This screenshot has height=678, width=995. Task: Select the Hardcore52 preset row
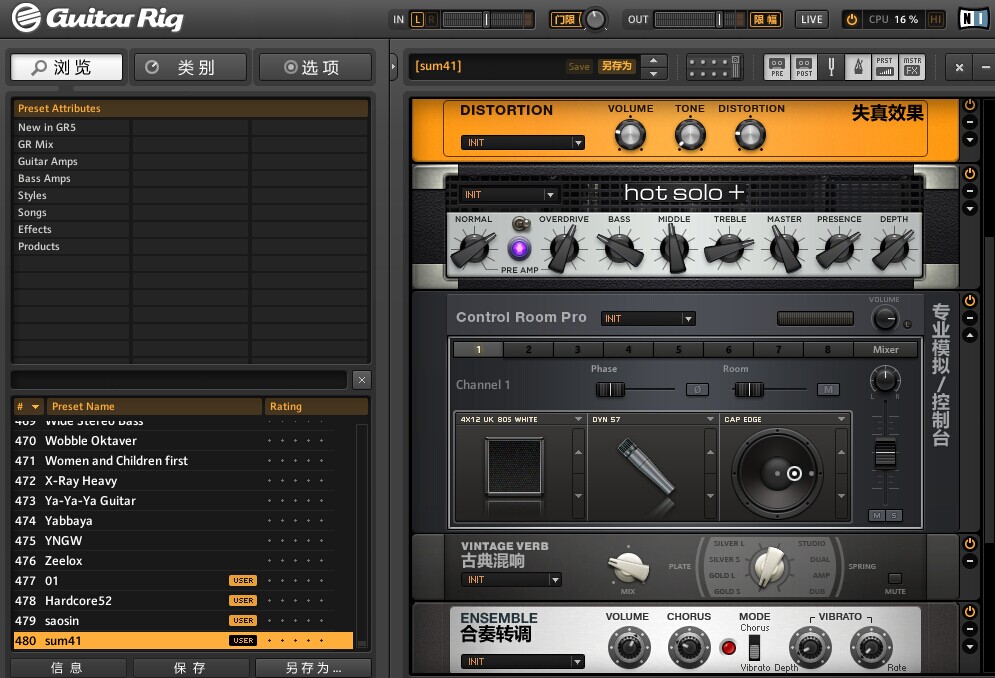pyautogui.click(x=183, y=601)
